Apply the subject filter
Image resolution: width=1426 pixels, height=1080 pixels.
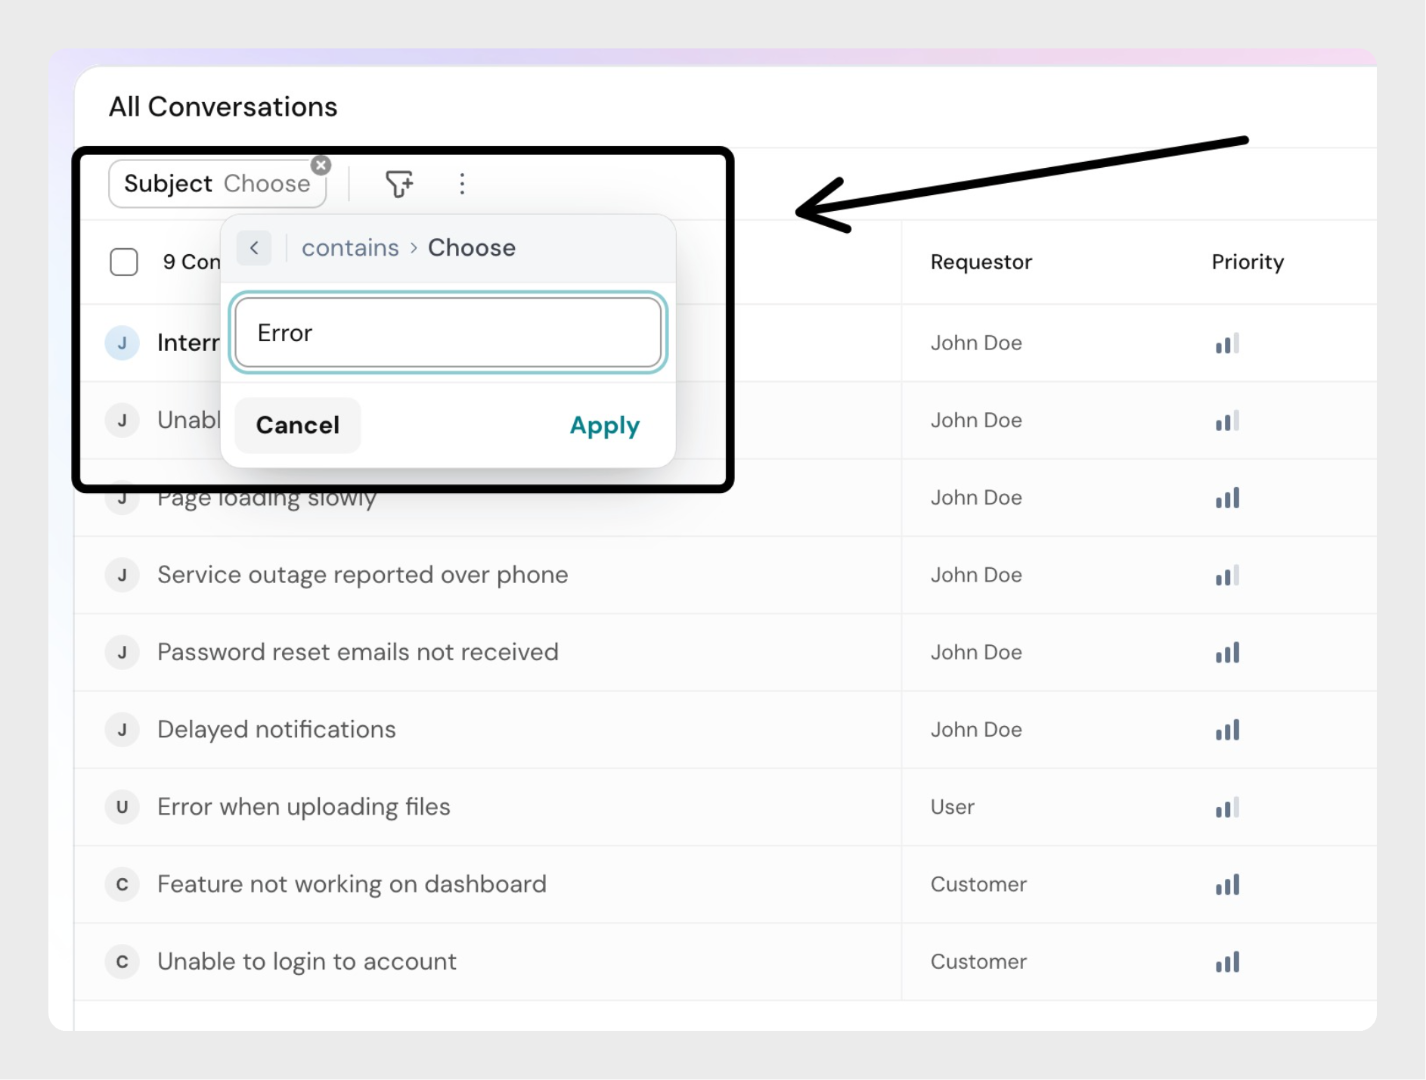[604, 426]
